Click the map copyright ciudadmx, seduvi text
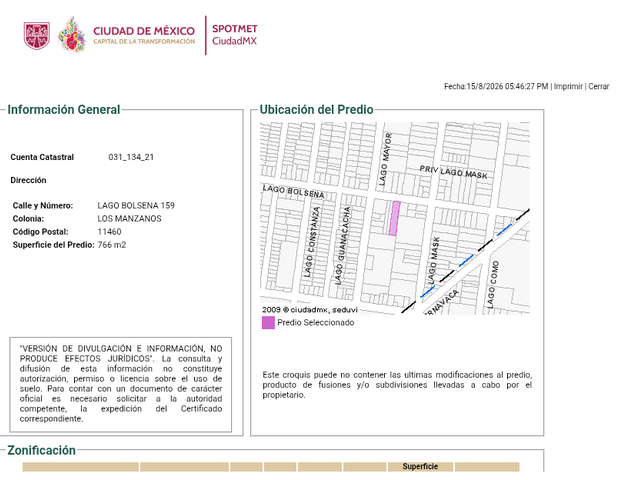The image size is (640, 480). coord(310,310)
